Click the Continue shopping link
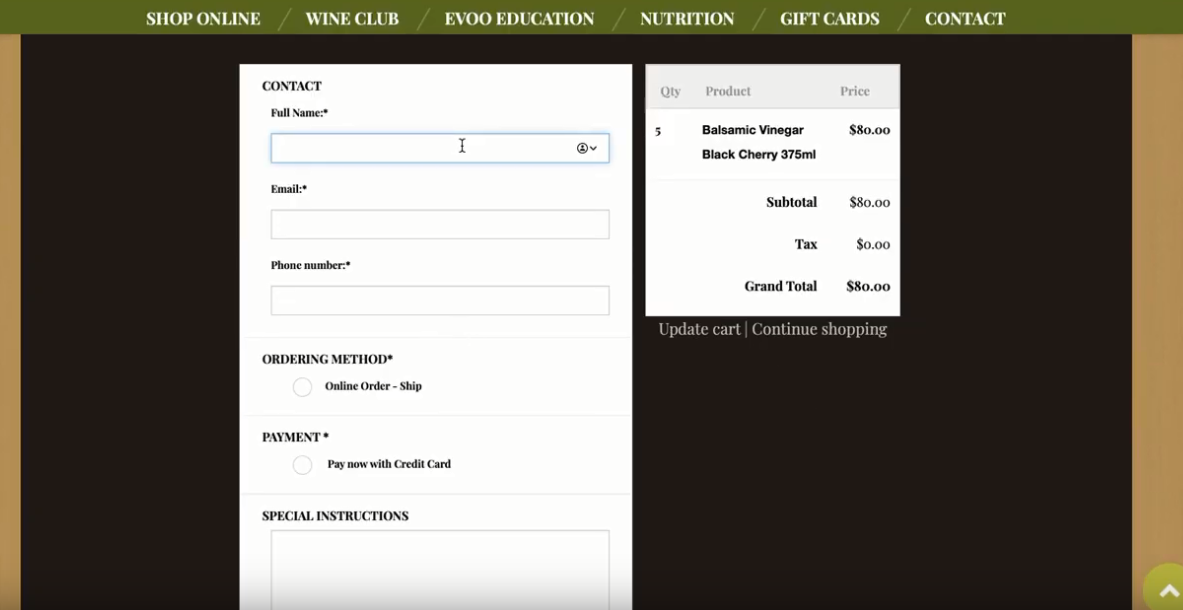The width and height of the screenshot is (1183, 610). click(819, 329)
